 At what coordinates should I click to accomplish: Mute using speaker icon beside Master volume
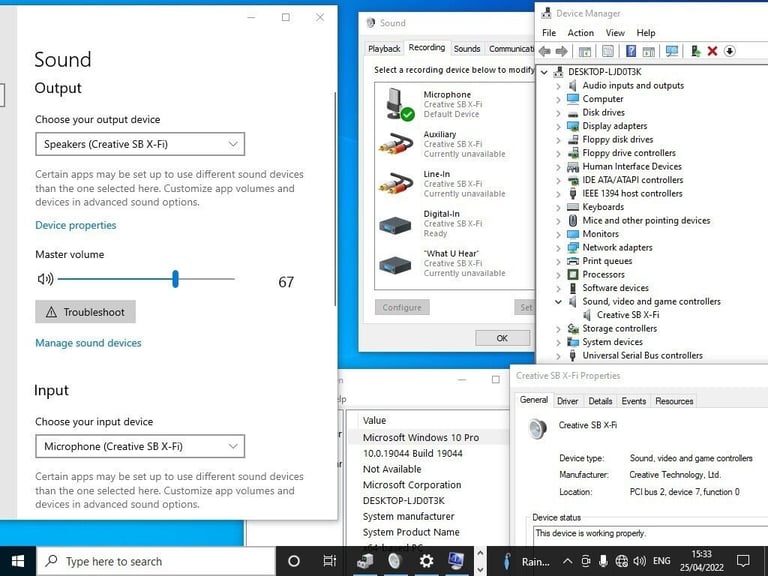pos(45,279)
